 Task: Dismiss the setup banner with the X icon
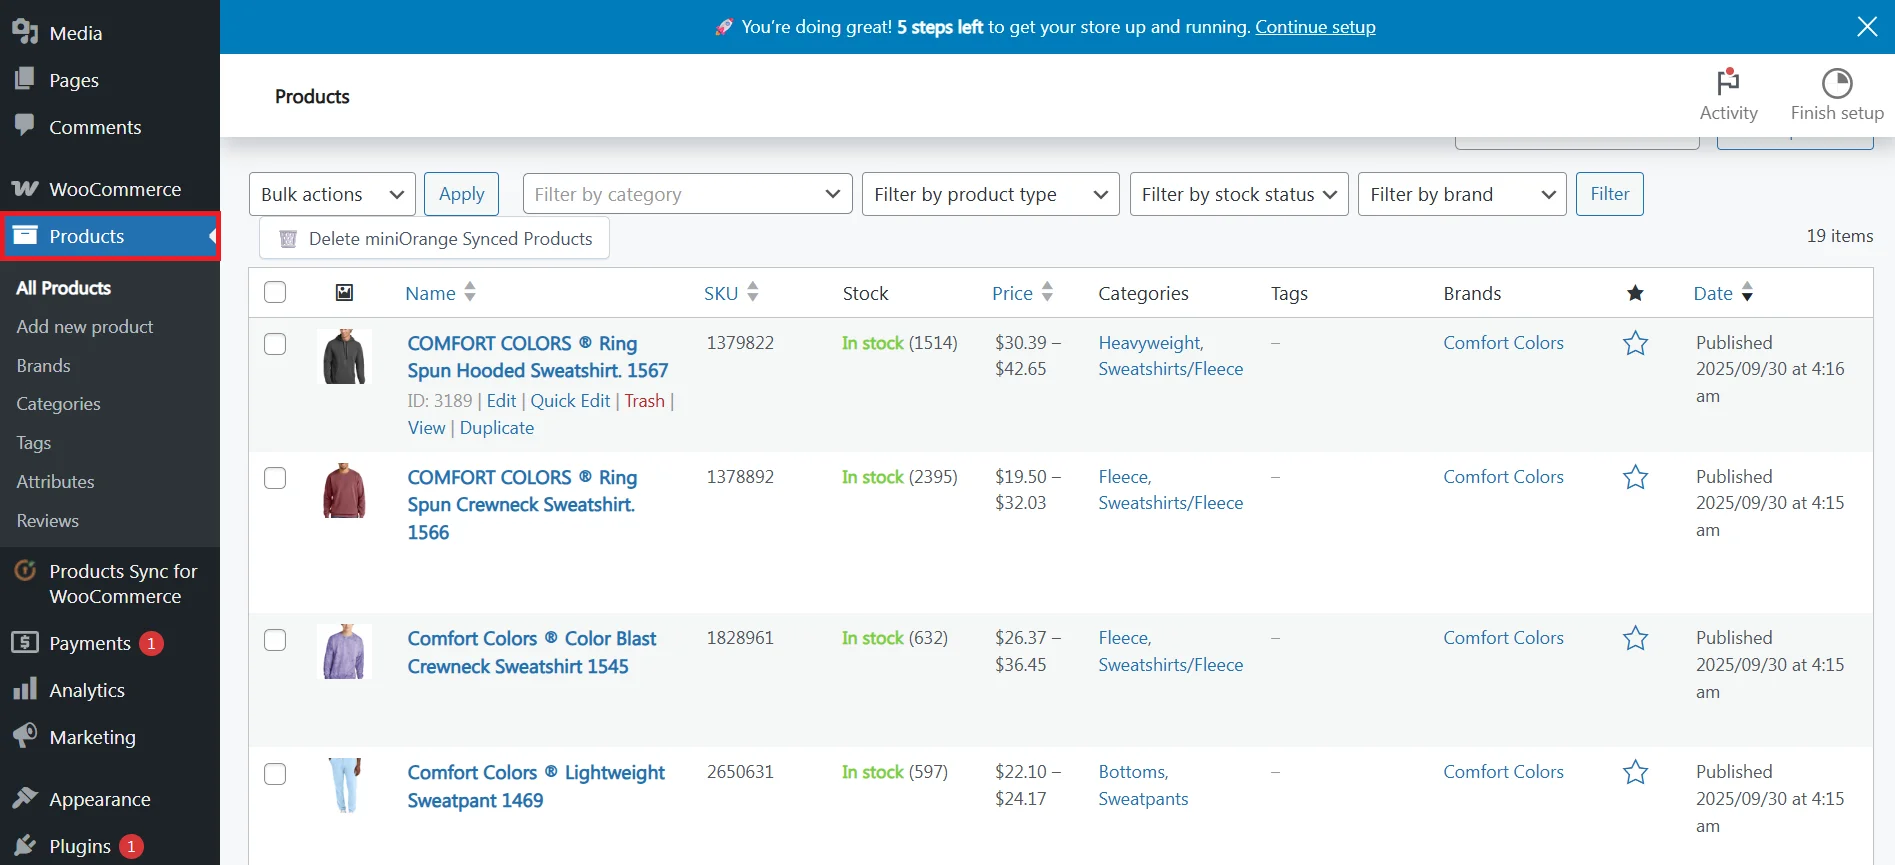1867,27
